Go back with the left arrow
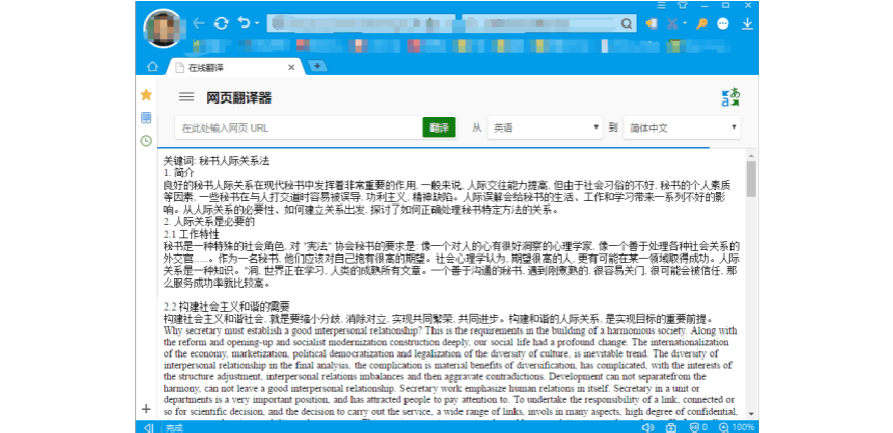This screenshot has width=893, height=433. (x=198, y=23)
